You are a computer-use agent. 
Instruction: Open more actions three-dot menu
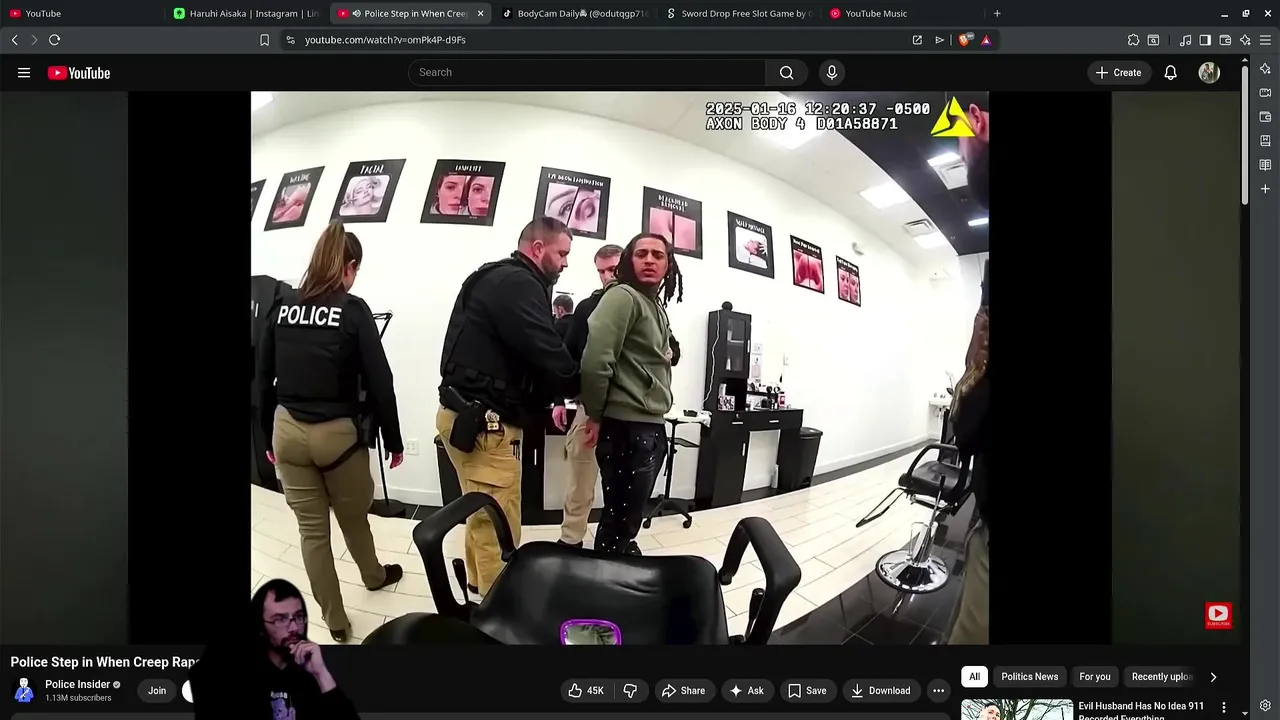(938, 690)
